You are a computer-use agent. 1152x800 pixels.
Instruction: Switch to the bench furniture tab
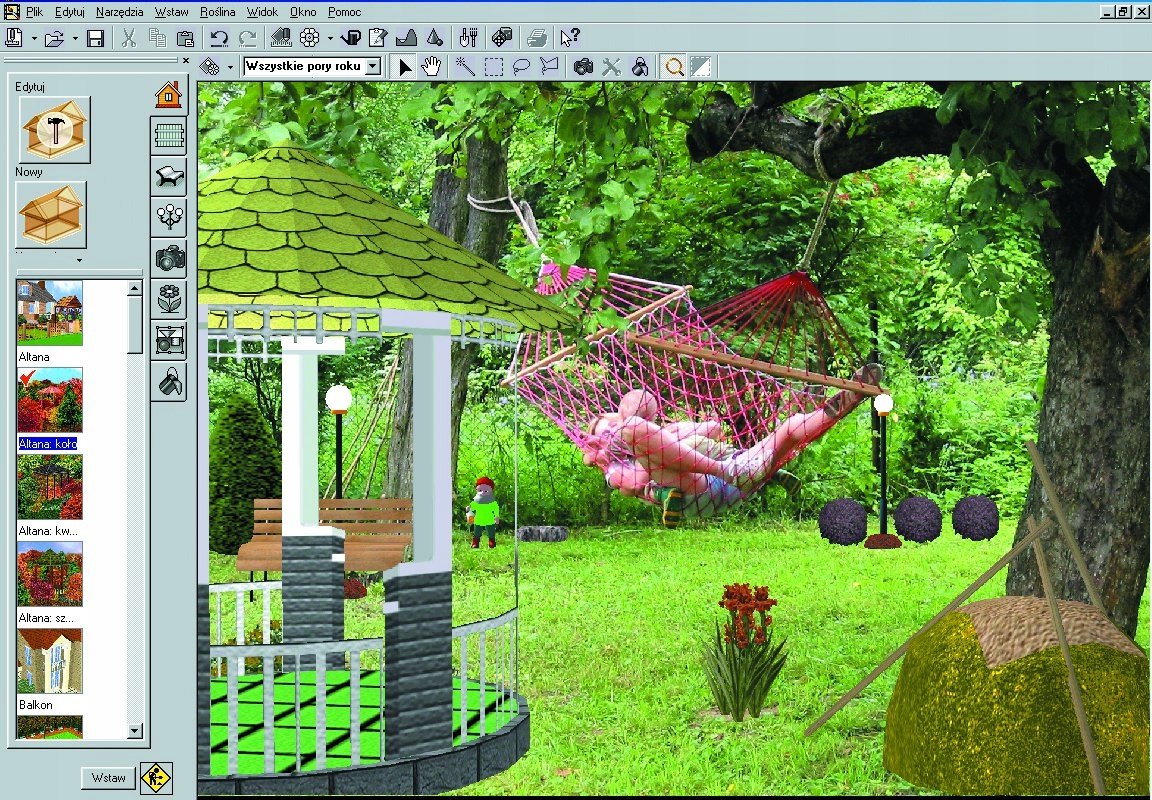pos(168,176)
